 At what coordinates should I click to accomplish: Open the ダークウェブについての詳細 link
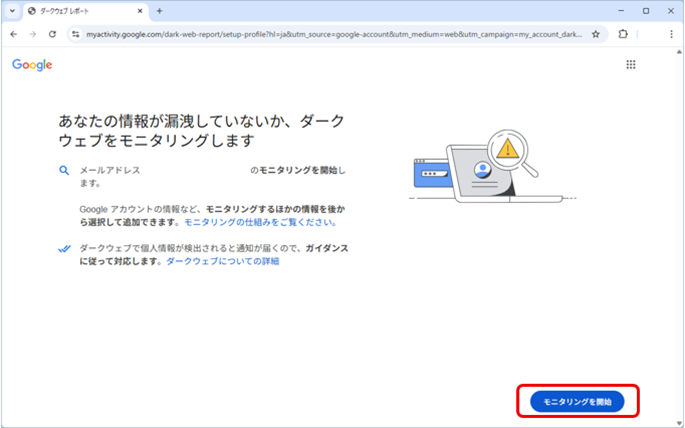[x=222, y=261]
